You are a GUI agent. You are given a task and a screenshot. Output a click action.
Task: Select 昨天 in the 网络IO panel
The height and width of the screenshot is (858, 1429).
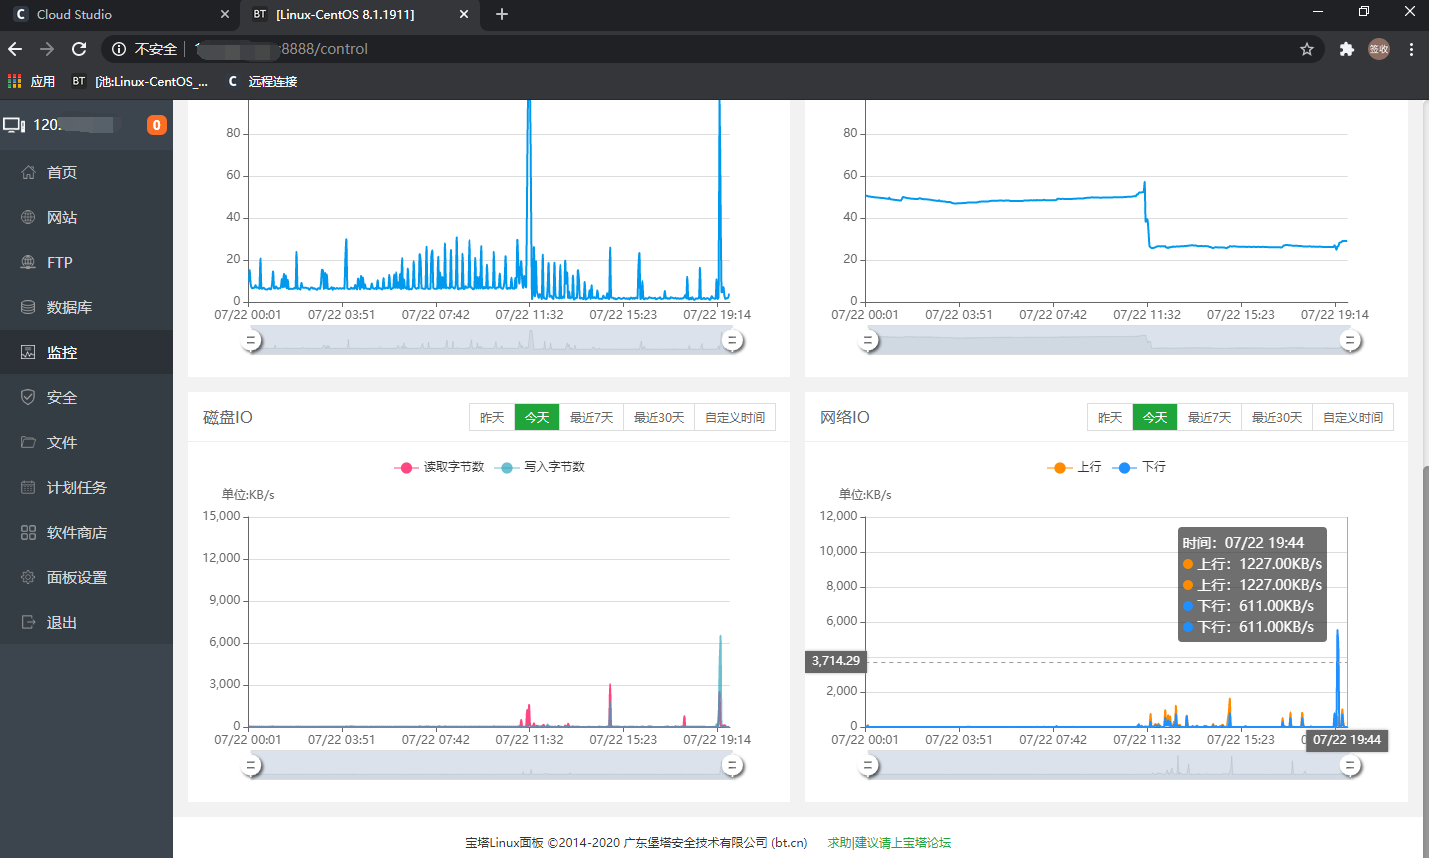1110,417
